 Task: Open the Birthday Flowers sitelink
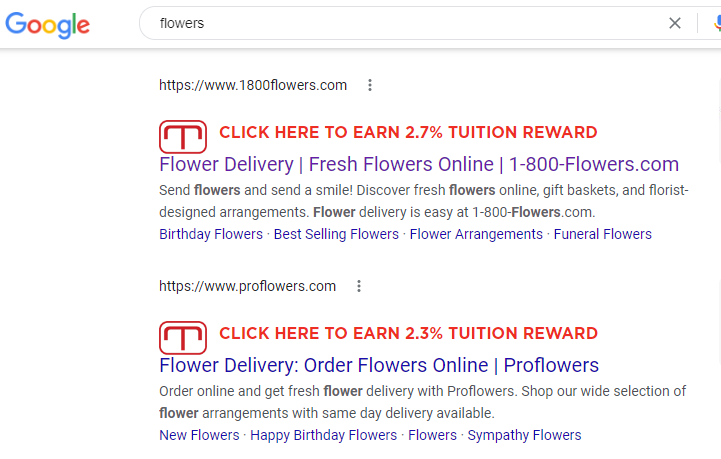(211, 234)
